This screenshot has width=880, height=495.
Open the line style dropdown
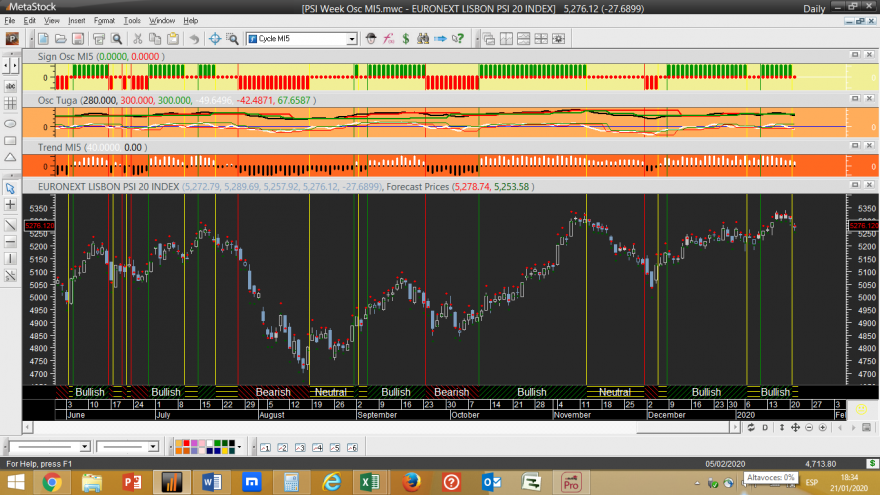click(x=85, y=447)
